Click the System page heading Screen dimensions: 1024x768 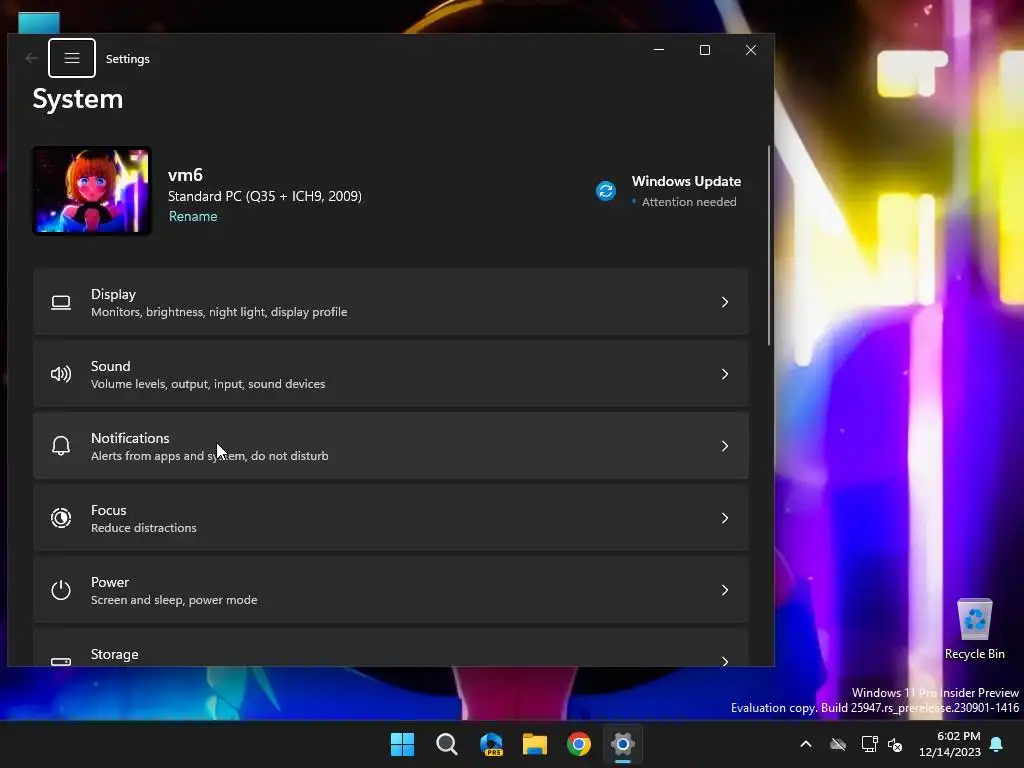78,99
